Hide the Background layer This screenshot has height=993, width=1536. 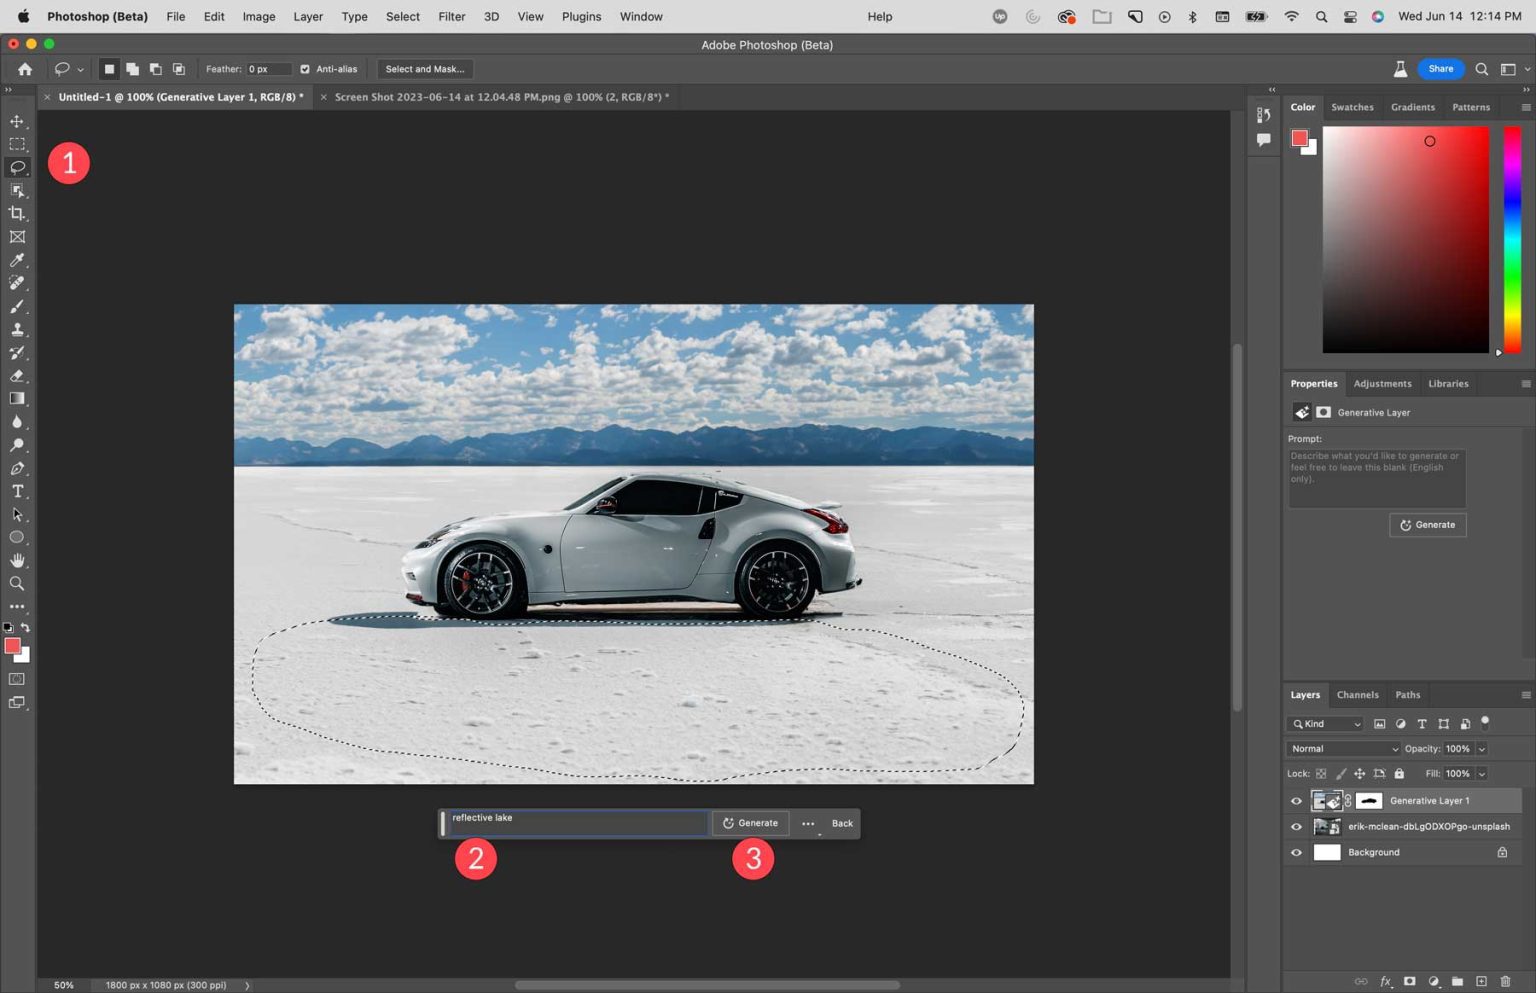click(x=1296, y=852)
